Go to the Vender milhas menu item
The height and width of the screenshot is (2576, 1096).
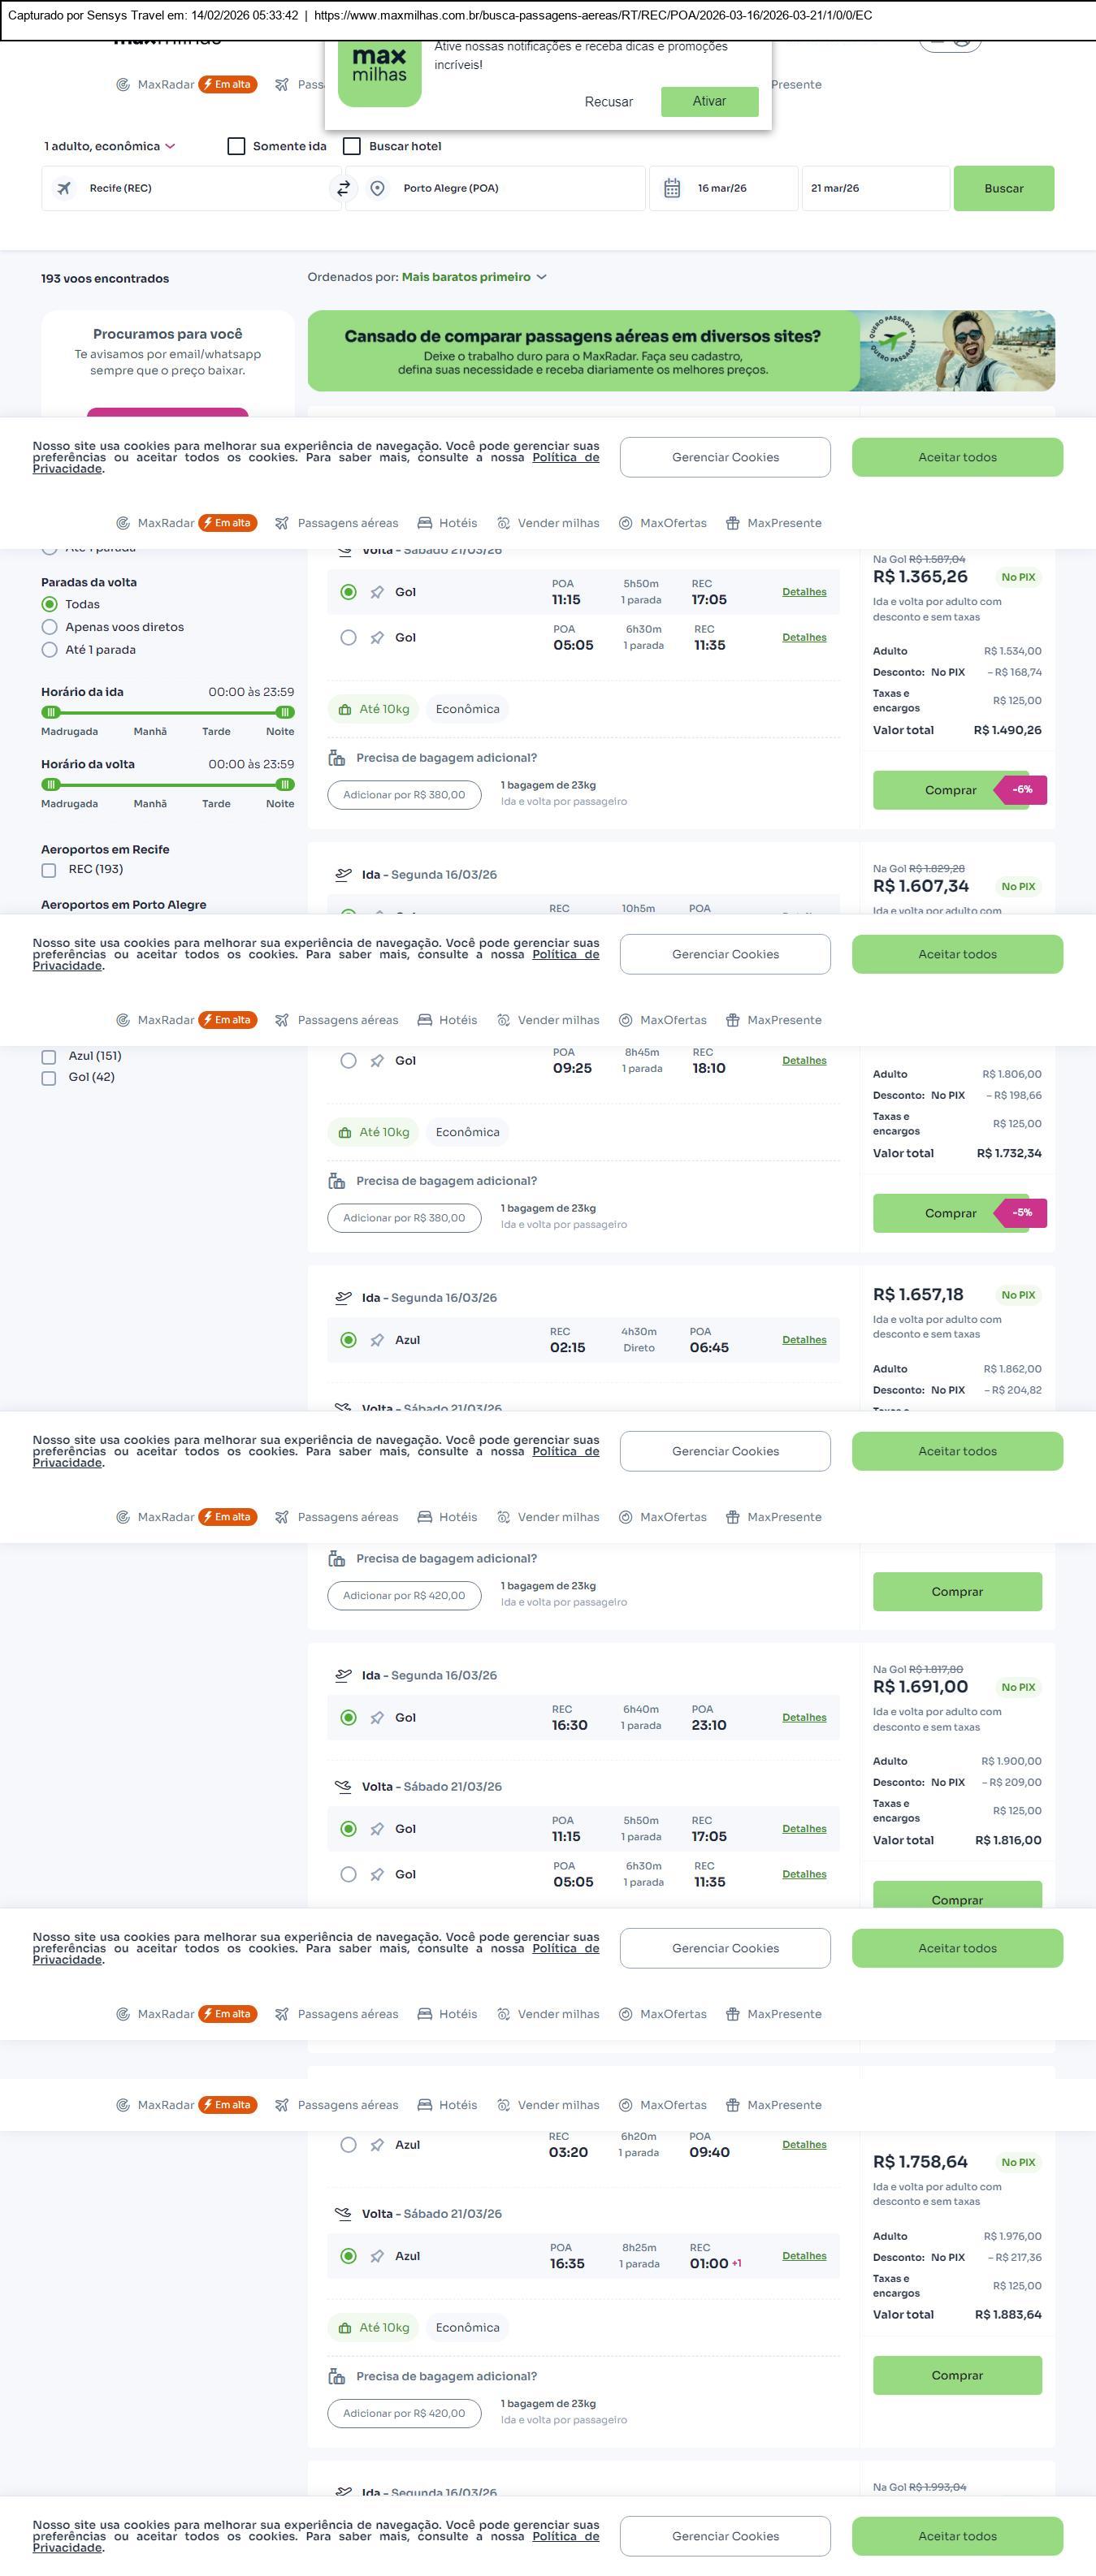548,523
